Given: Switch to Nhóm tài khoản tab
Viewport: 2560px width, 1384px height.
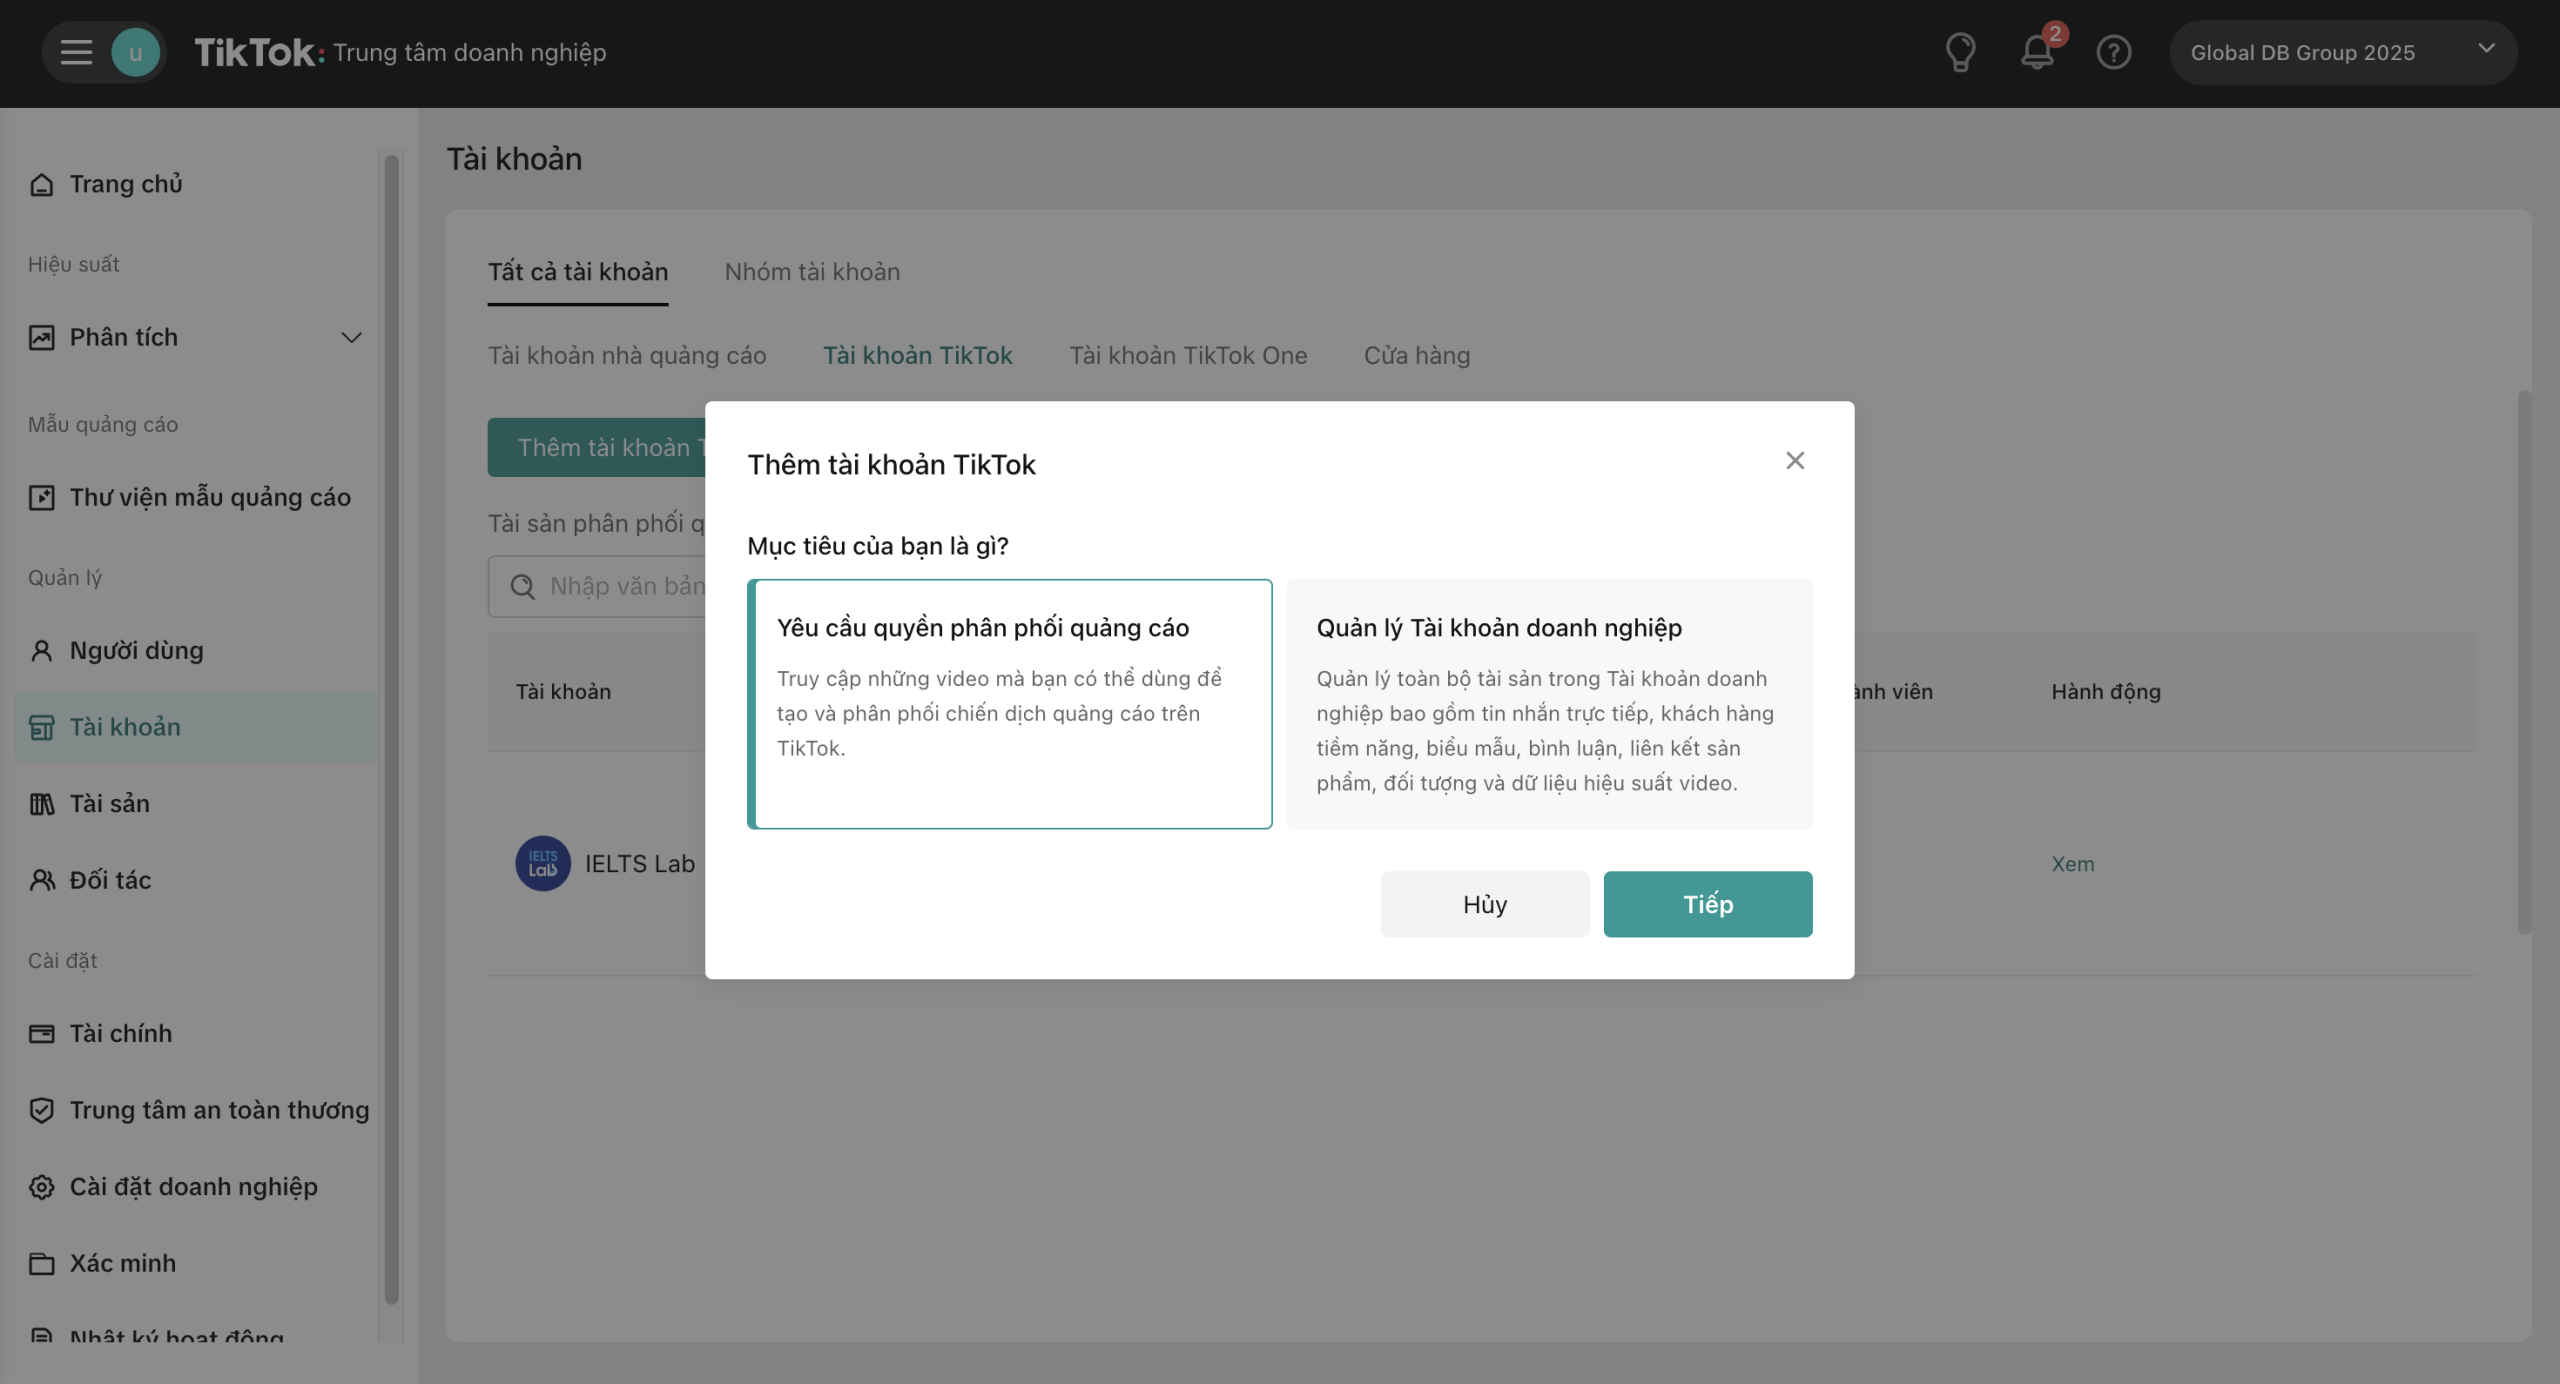Looking at the screenshot, I should pyautogui.click(x=812, y=272).
